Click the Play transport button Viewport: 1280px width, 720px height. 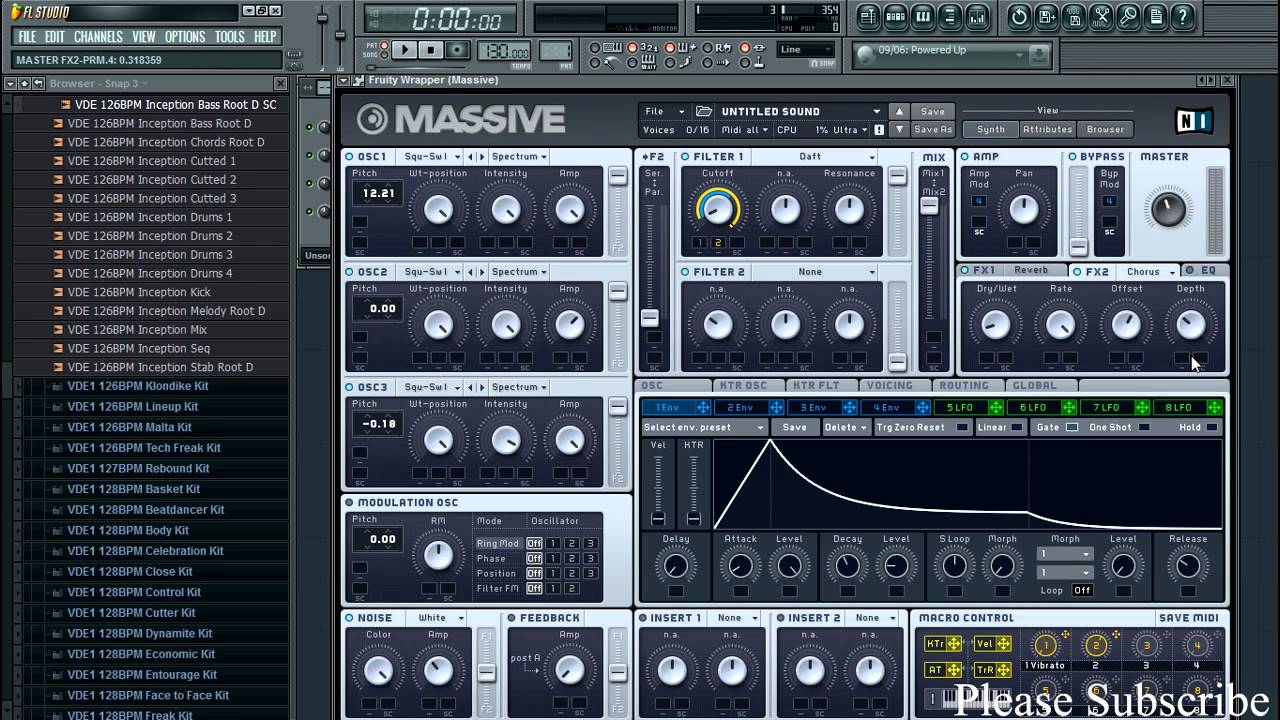tap(404, 50)
